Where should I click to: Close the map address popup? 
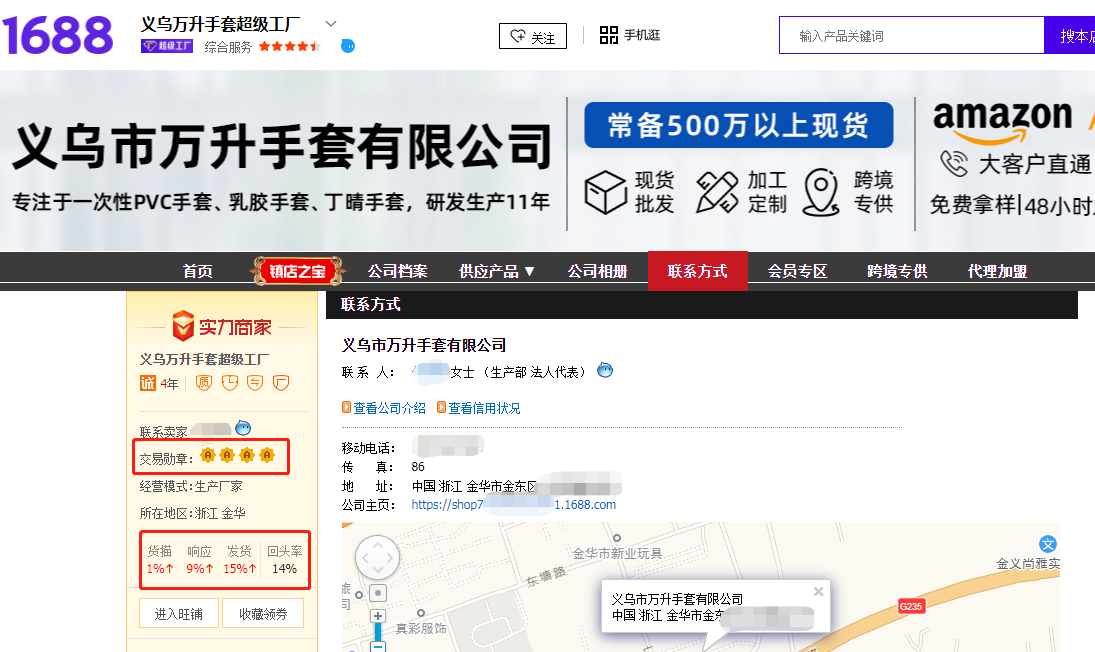818,591
